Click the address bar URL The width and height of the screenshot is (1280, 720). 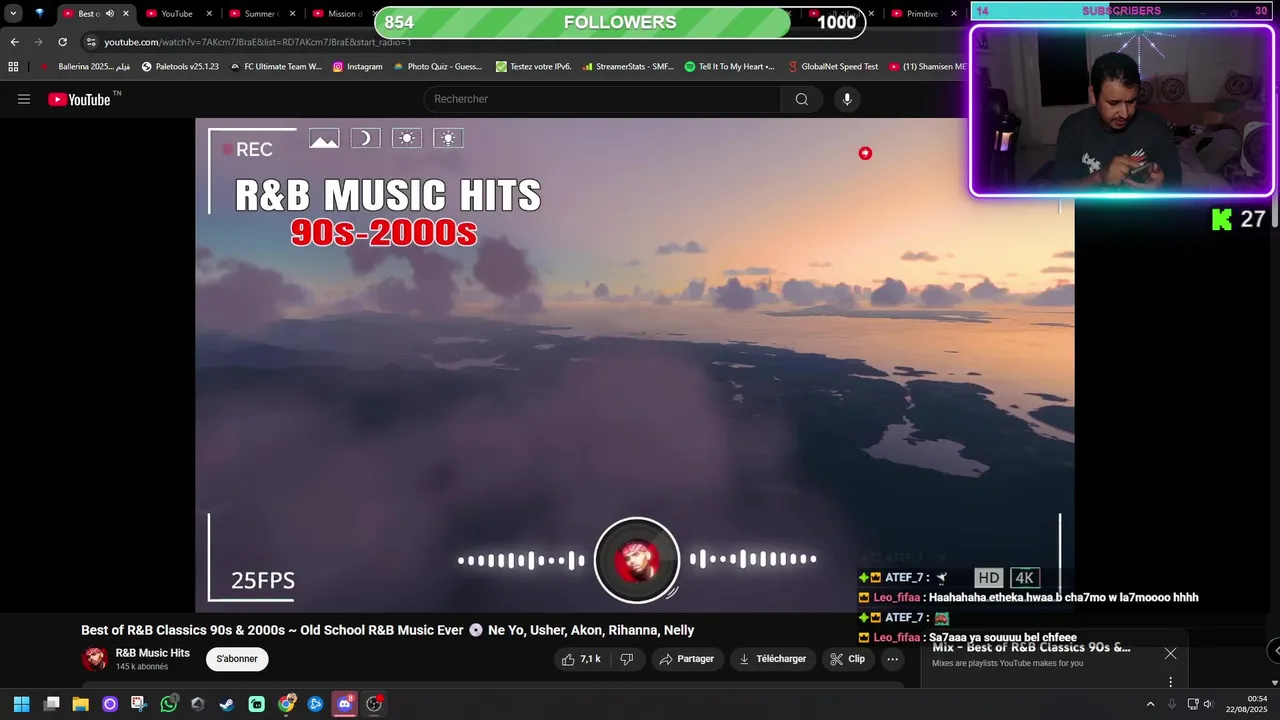coord(258,42)
